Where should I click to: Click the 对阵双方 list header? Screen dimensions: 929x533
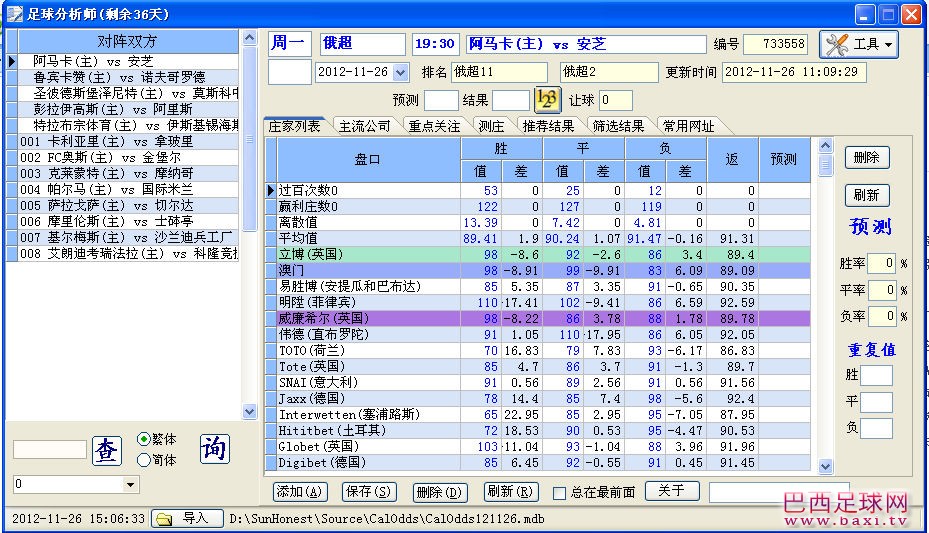(x=128, y=41)
